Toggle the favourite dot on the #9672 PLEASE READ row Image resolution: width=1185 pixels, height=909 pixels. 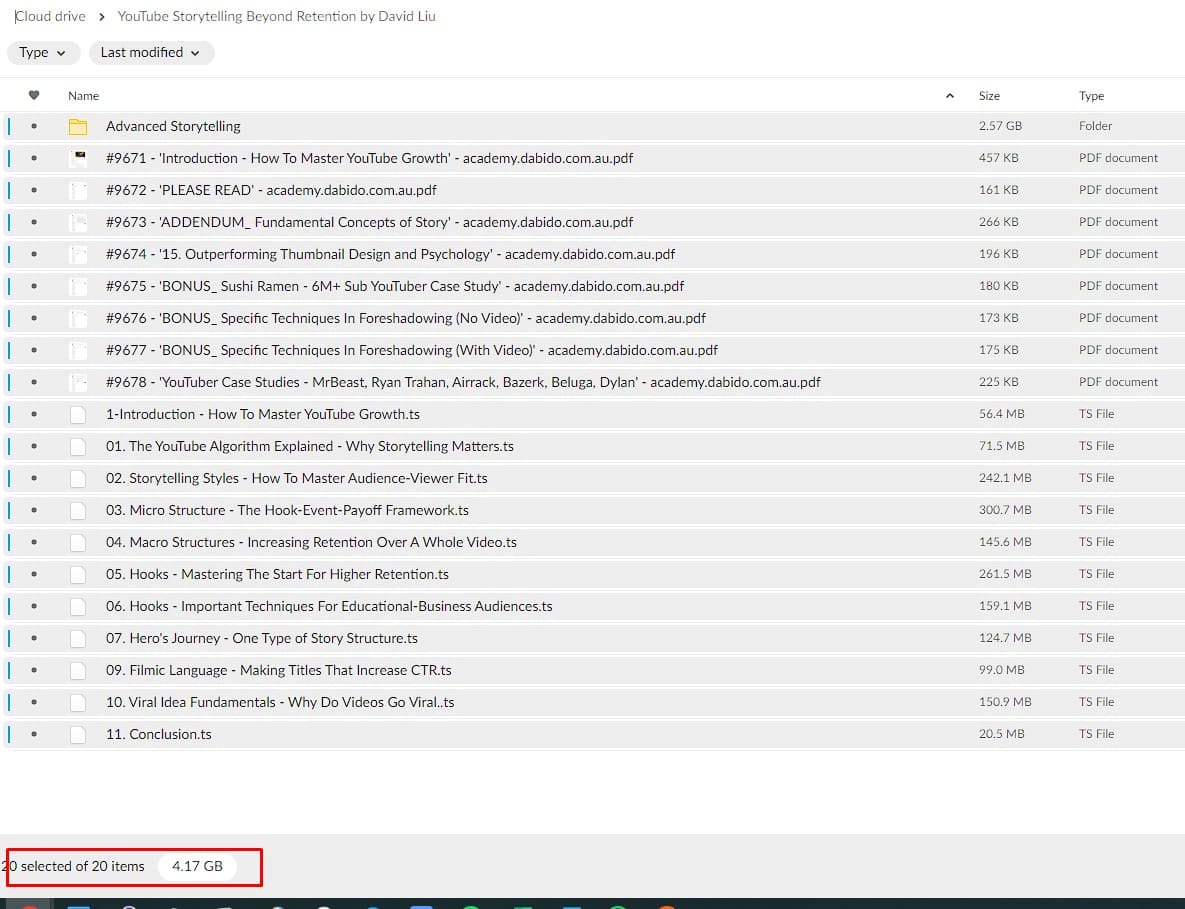coord(34,190)
